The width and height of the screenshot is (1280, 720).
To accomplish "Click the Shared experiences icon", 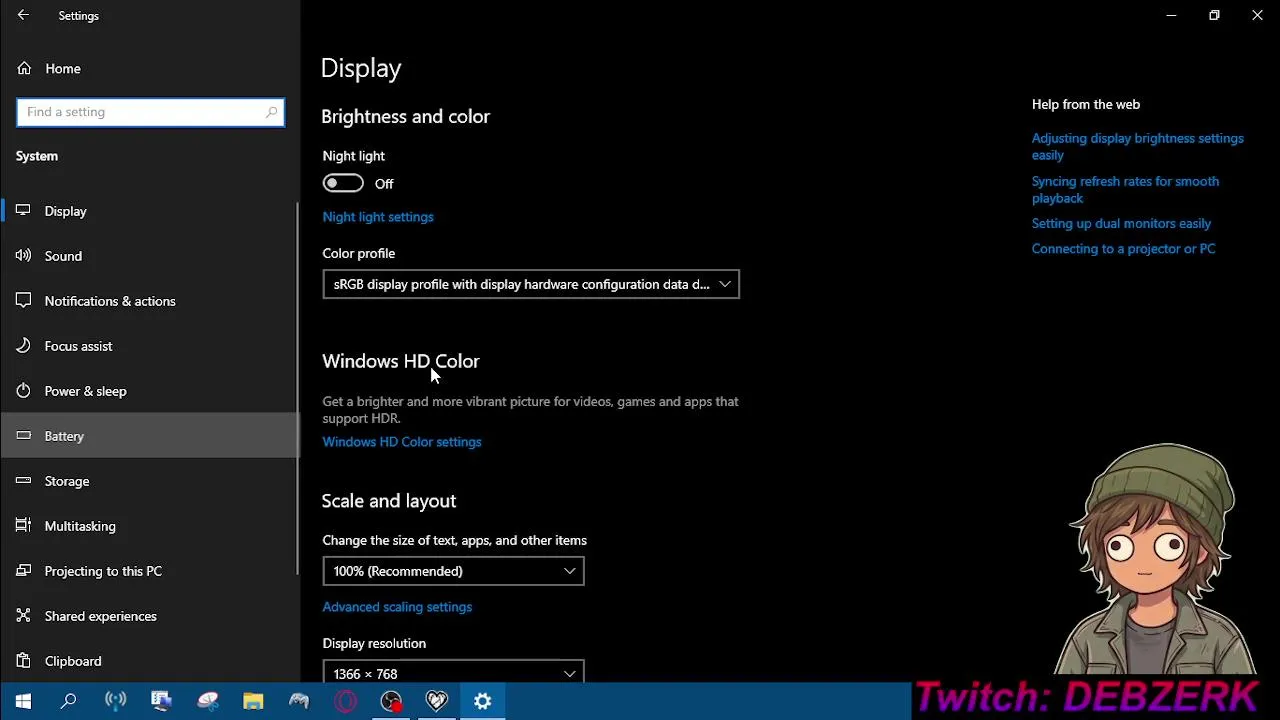I will 24,616.
